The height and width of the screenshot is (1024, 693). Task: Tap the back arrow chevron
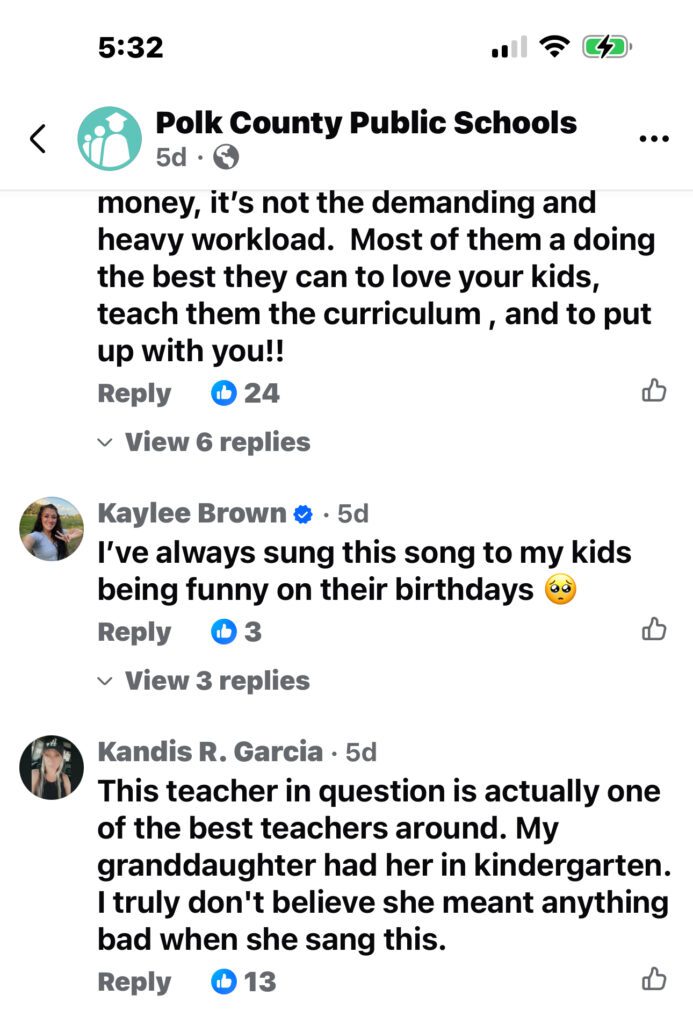tap(38, 139)
